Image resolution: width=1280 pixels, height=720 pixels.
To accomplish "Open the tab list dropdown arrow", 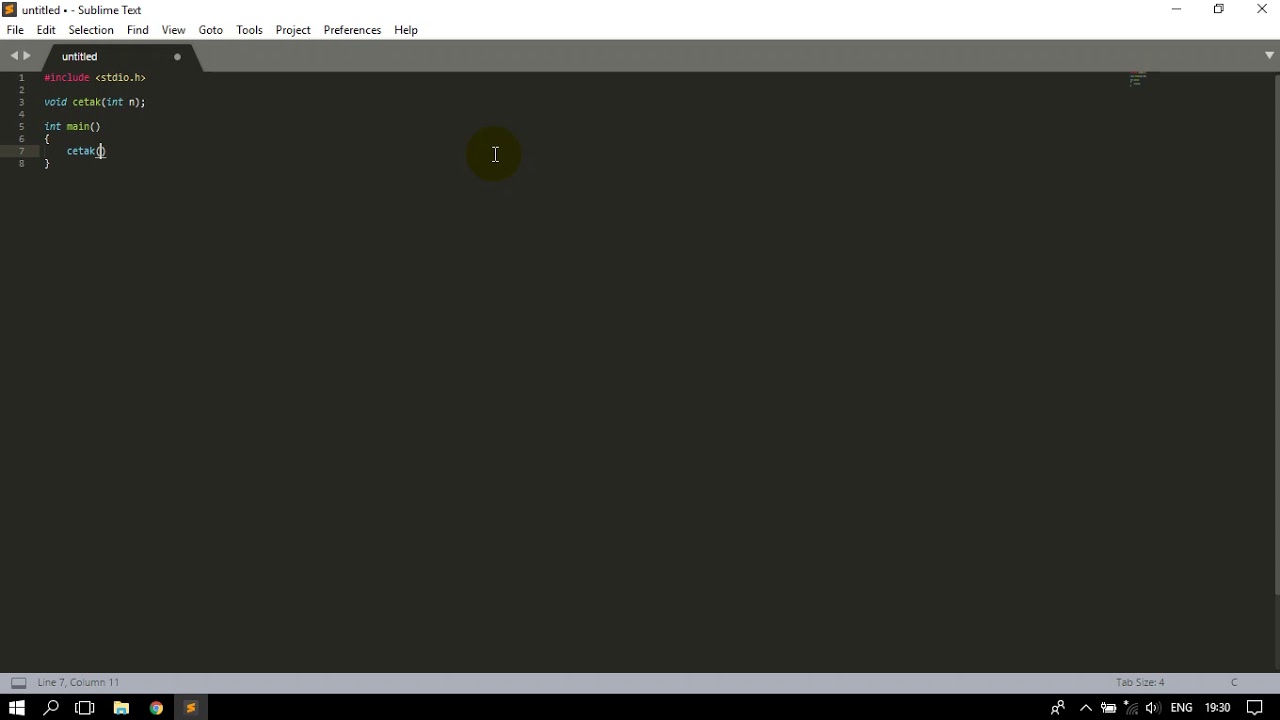I will (x=1269, y=56).
